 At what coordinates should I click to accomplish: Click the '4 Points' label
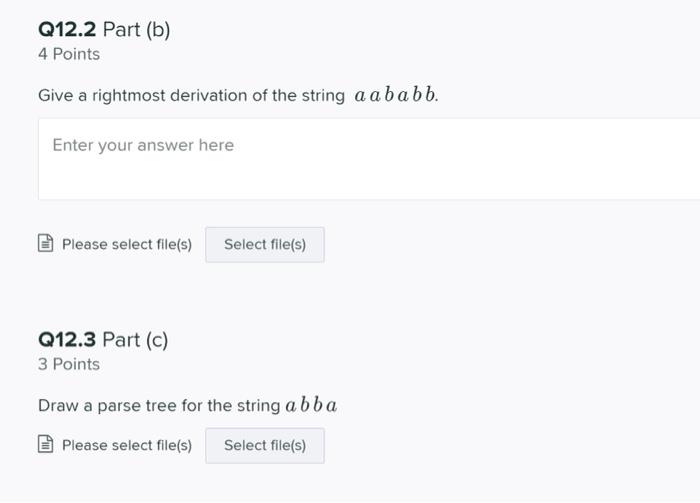point(69,54)
